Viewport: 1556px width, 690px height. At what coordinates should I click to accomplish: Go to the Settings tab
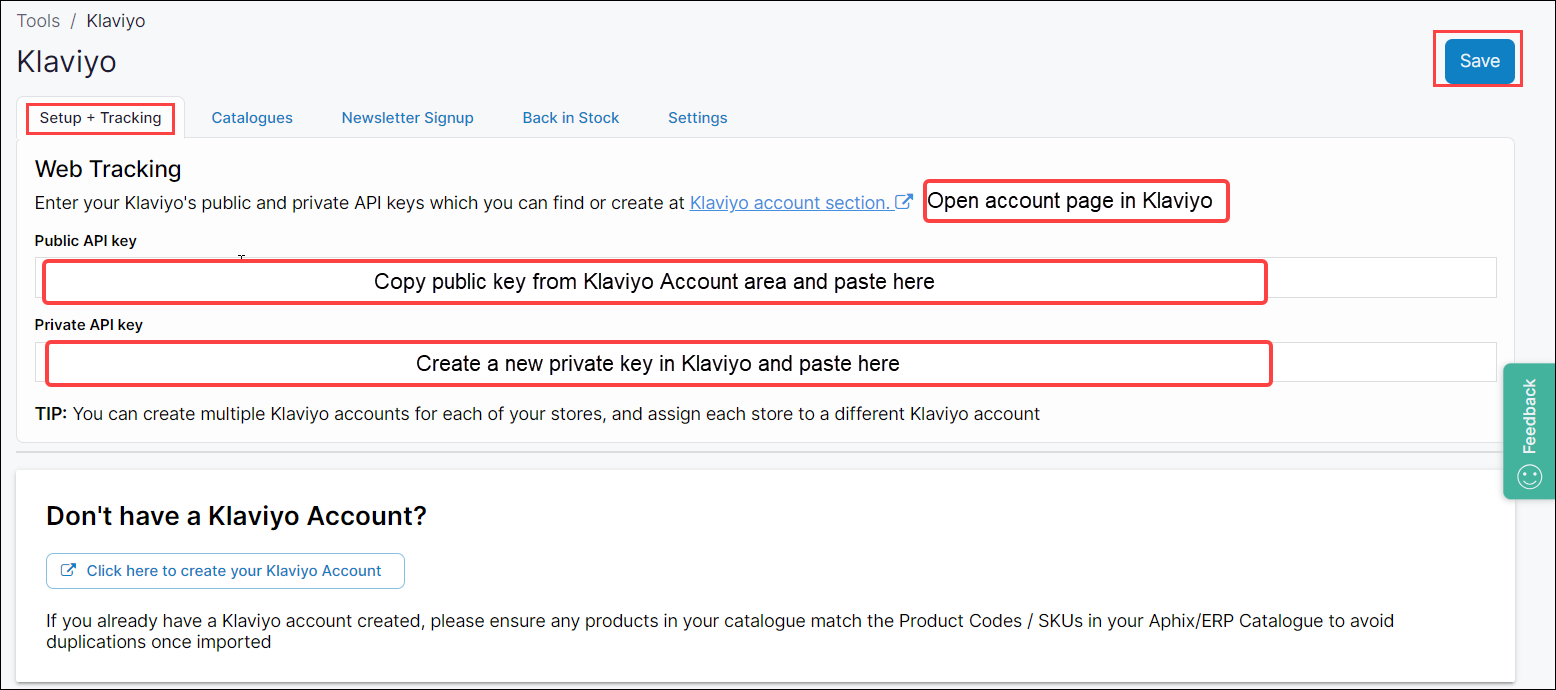(697, 118)
